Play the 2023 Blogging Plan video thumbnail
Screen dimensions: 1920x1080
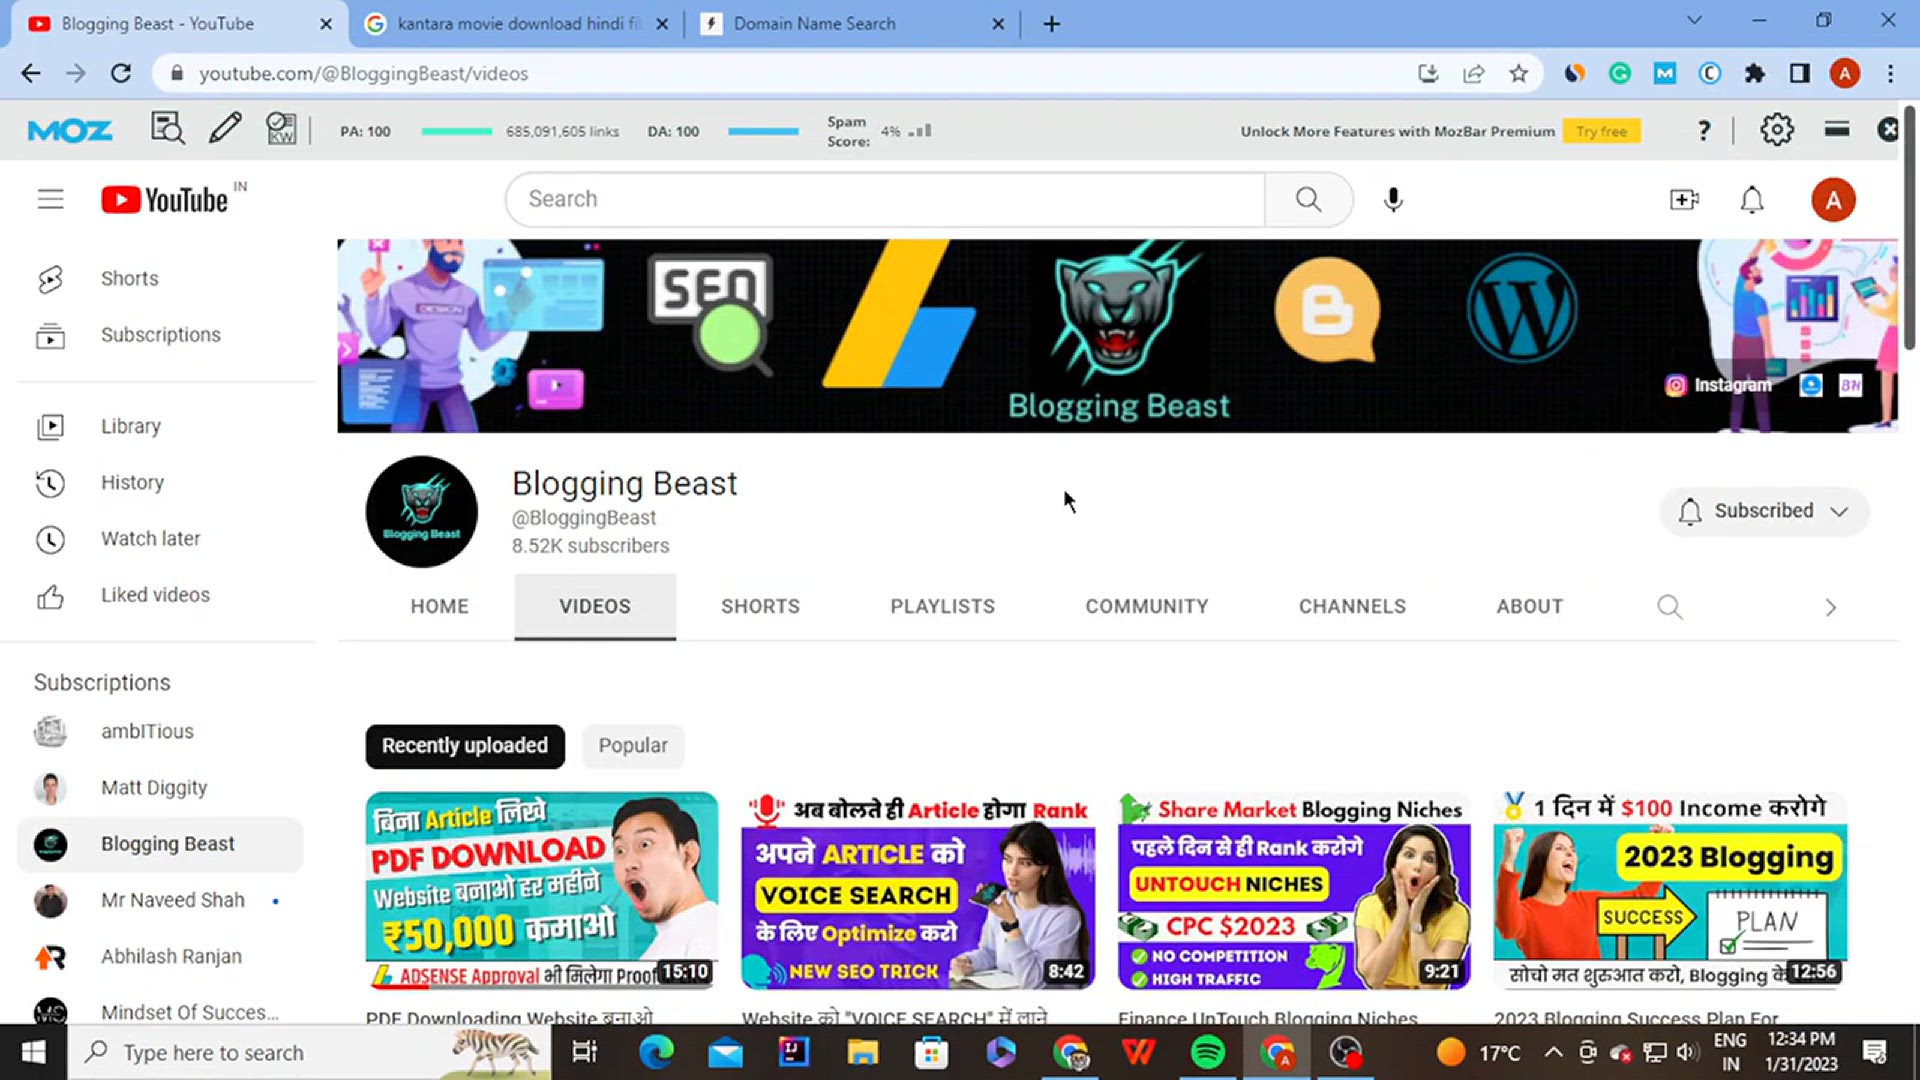tap(1670, 891)
